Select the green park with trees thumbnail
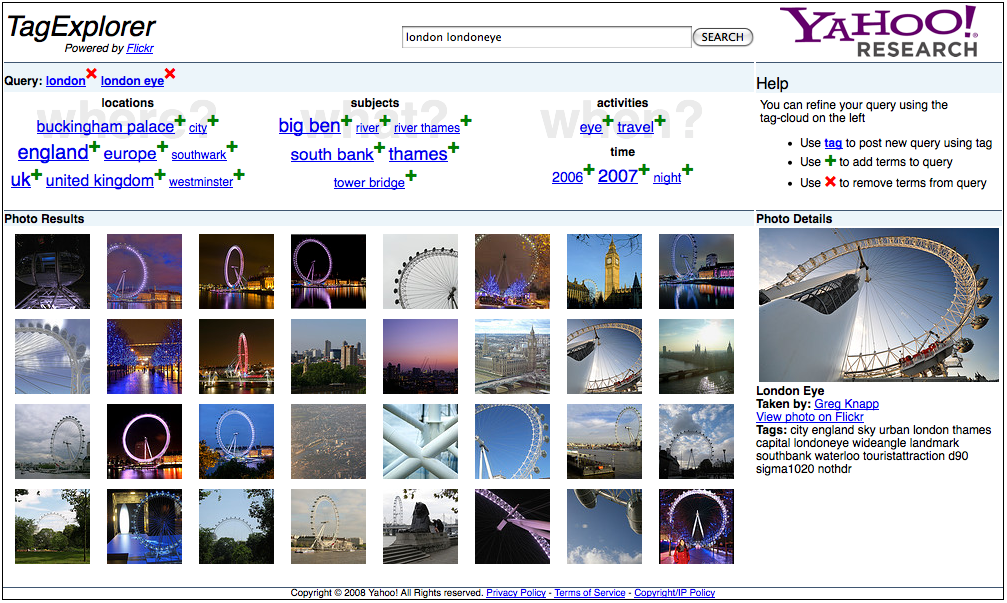The width and height of the screenshot is (1007, 603). [x=53, y=527]
